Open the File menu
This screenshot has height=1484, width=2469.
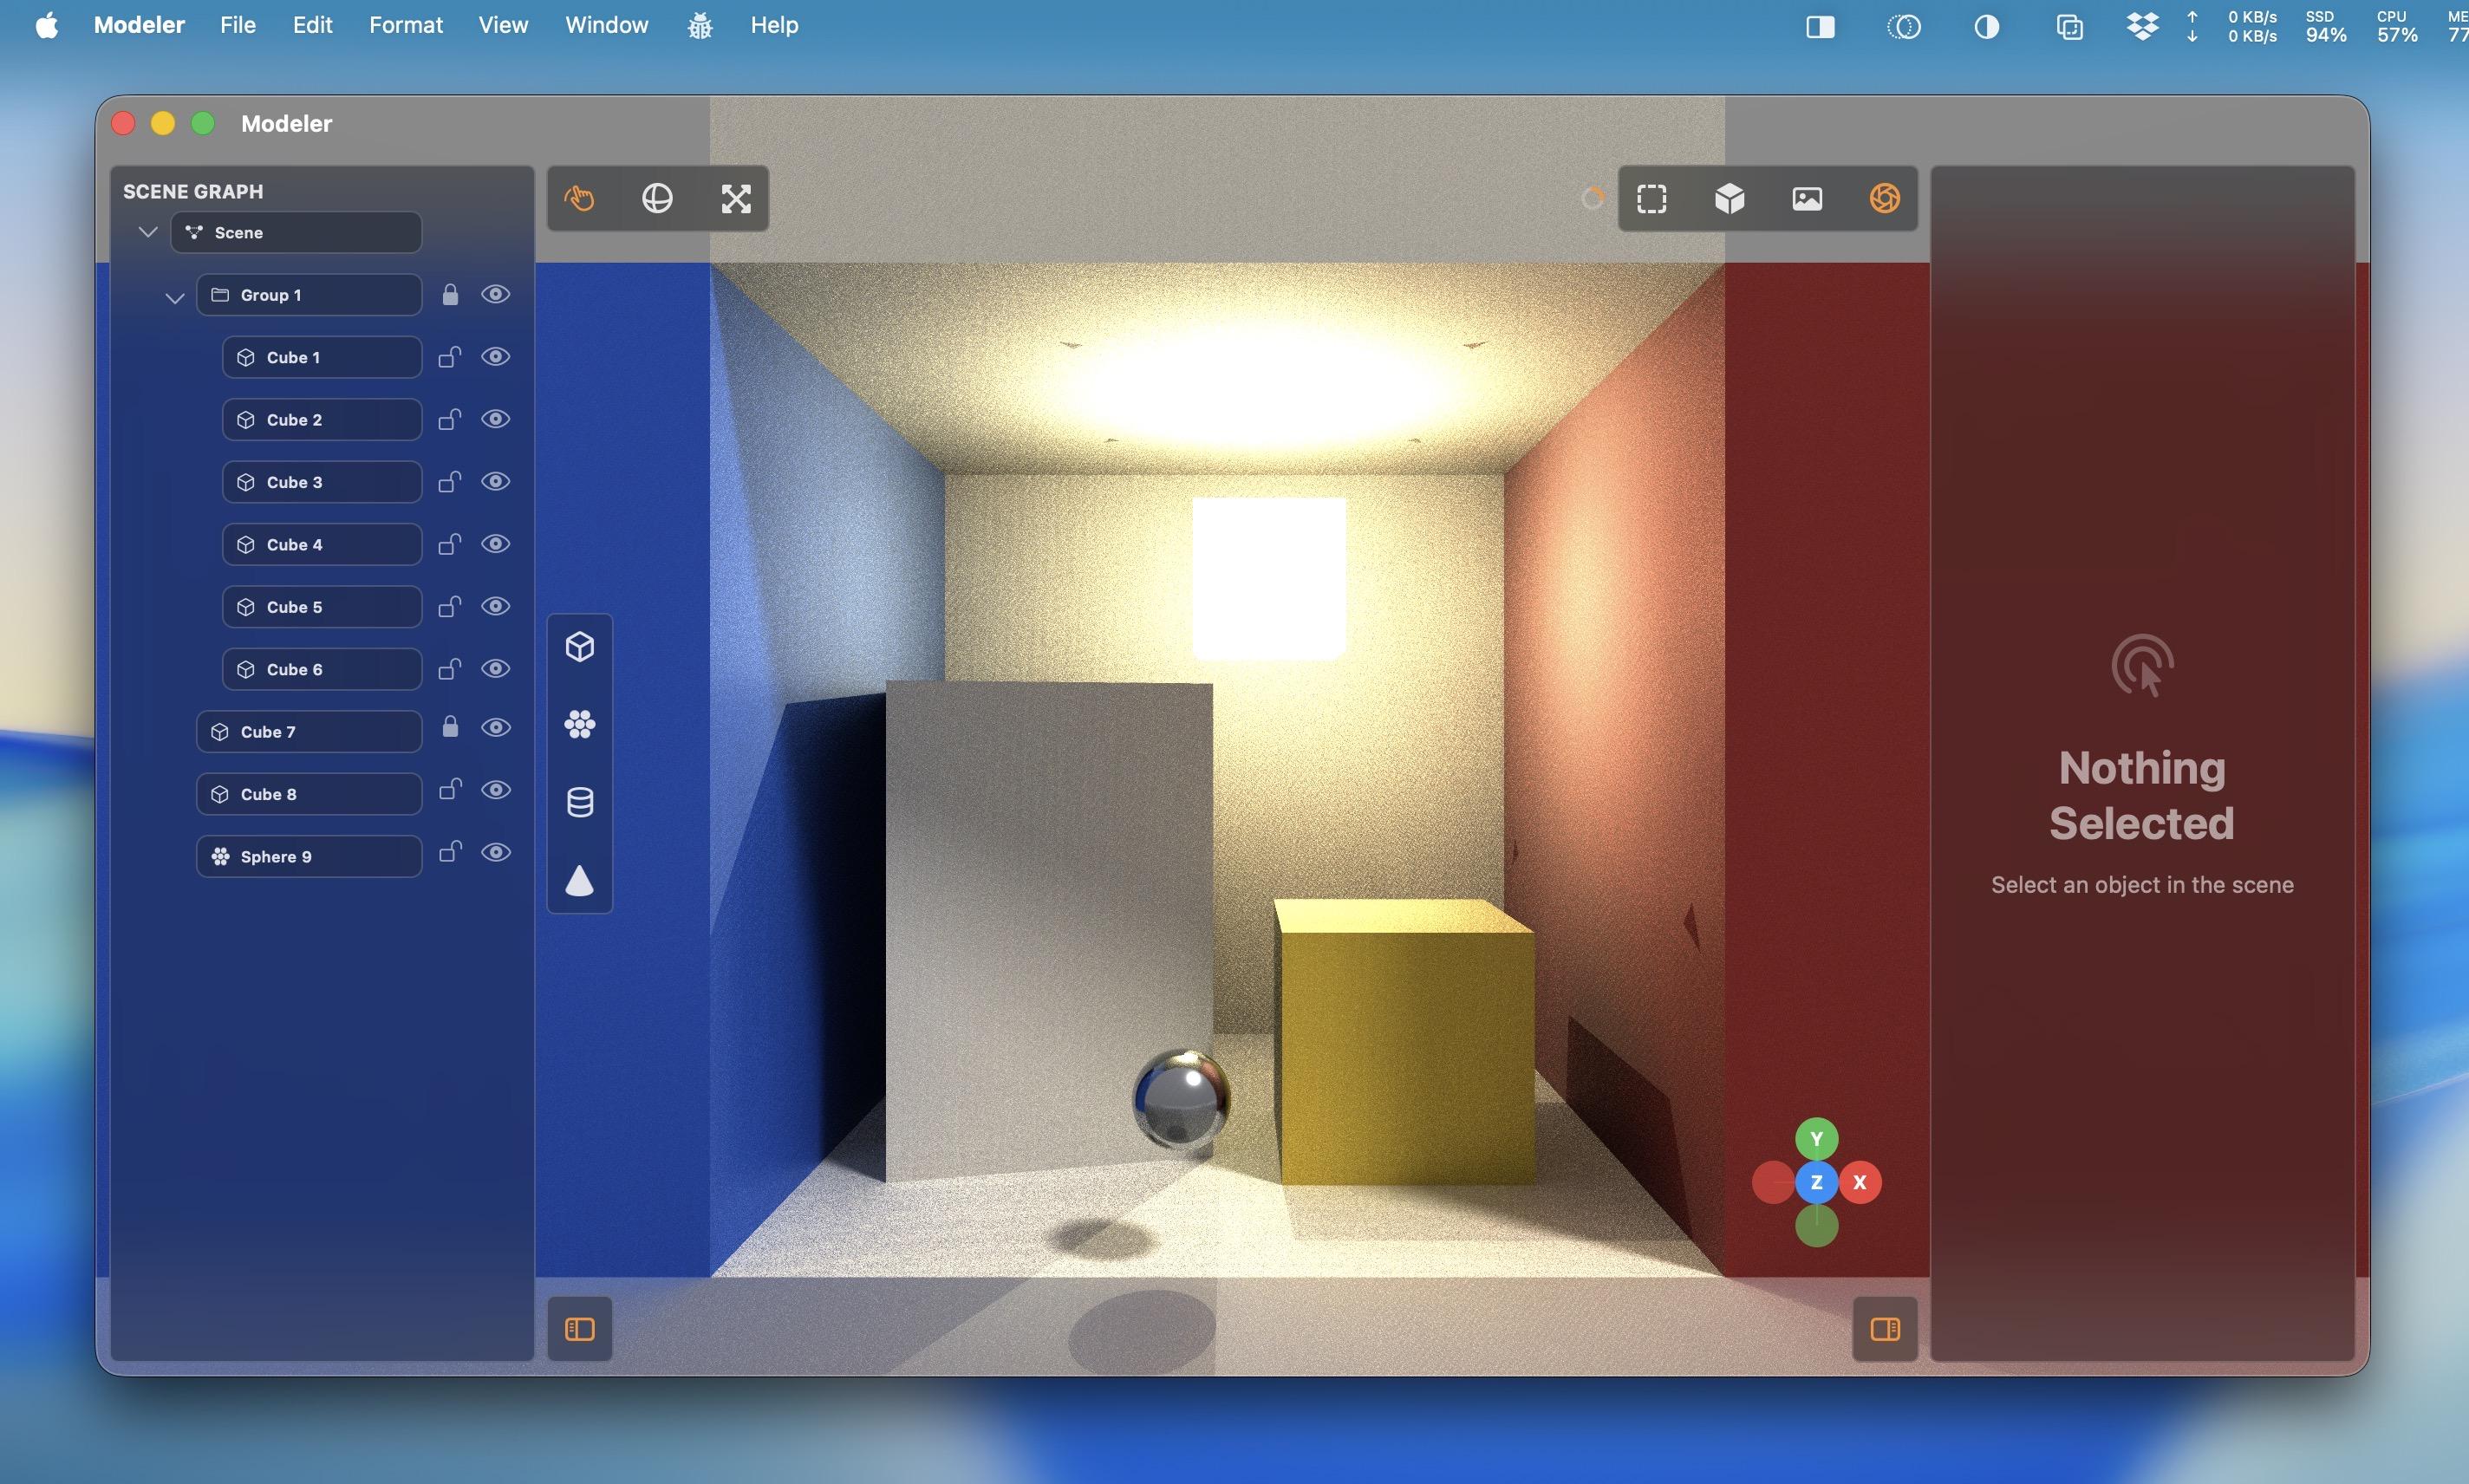click(238, 25)
